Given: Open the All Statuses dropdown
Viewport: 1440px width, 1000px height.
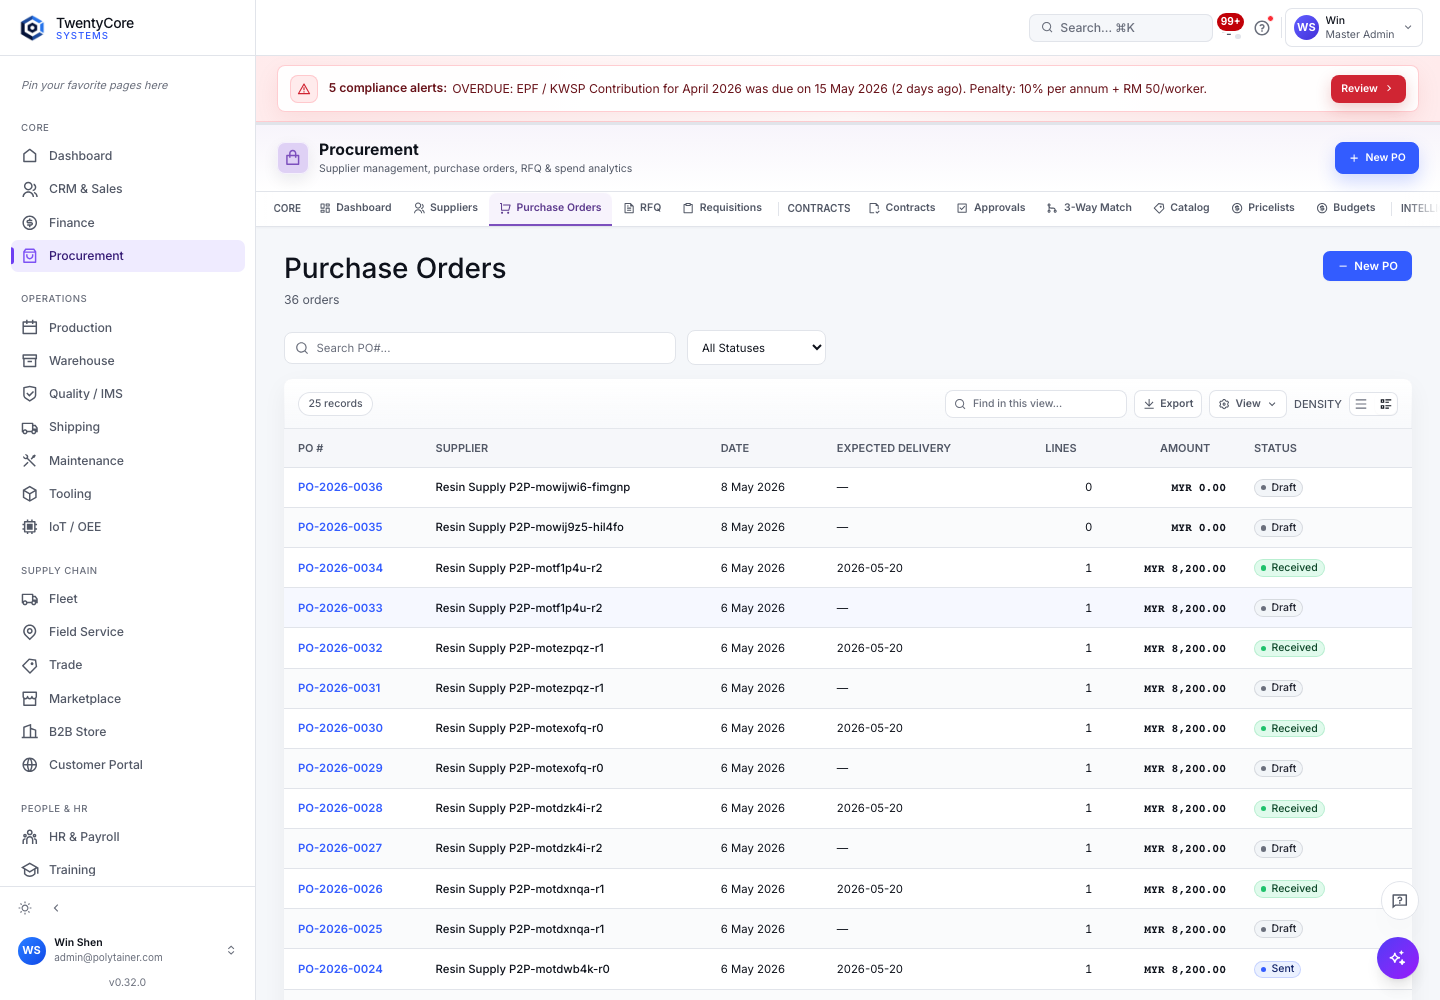Looking at the screenshot, I should tap(756, 348).
